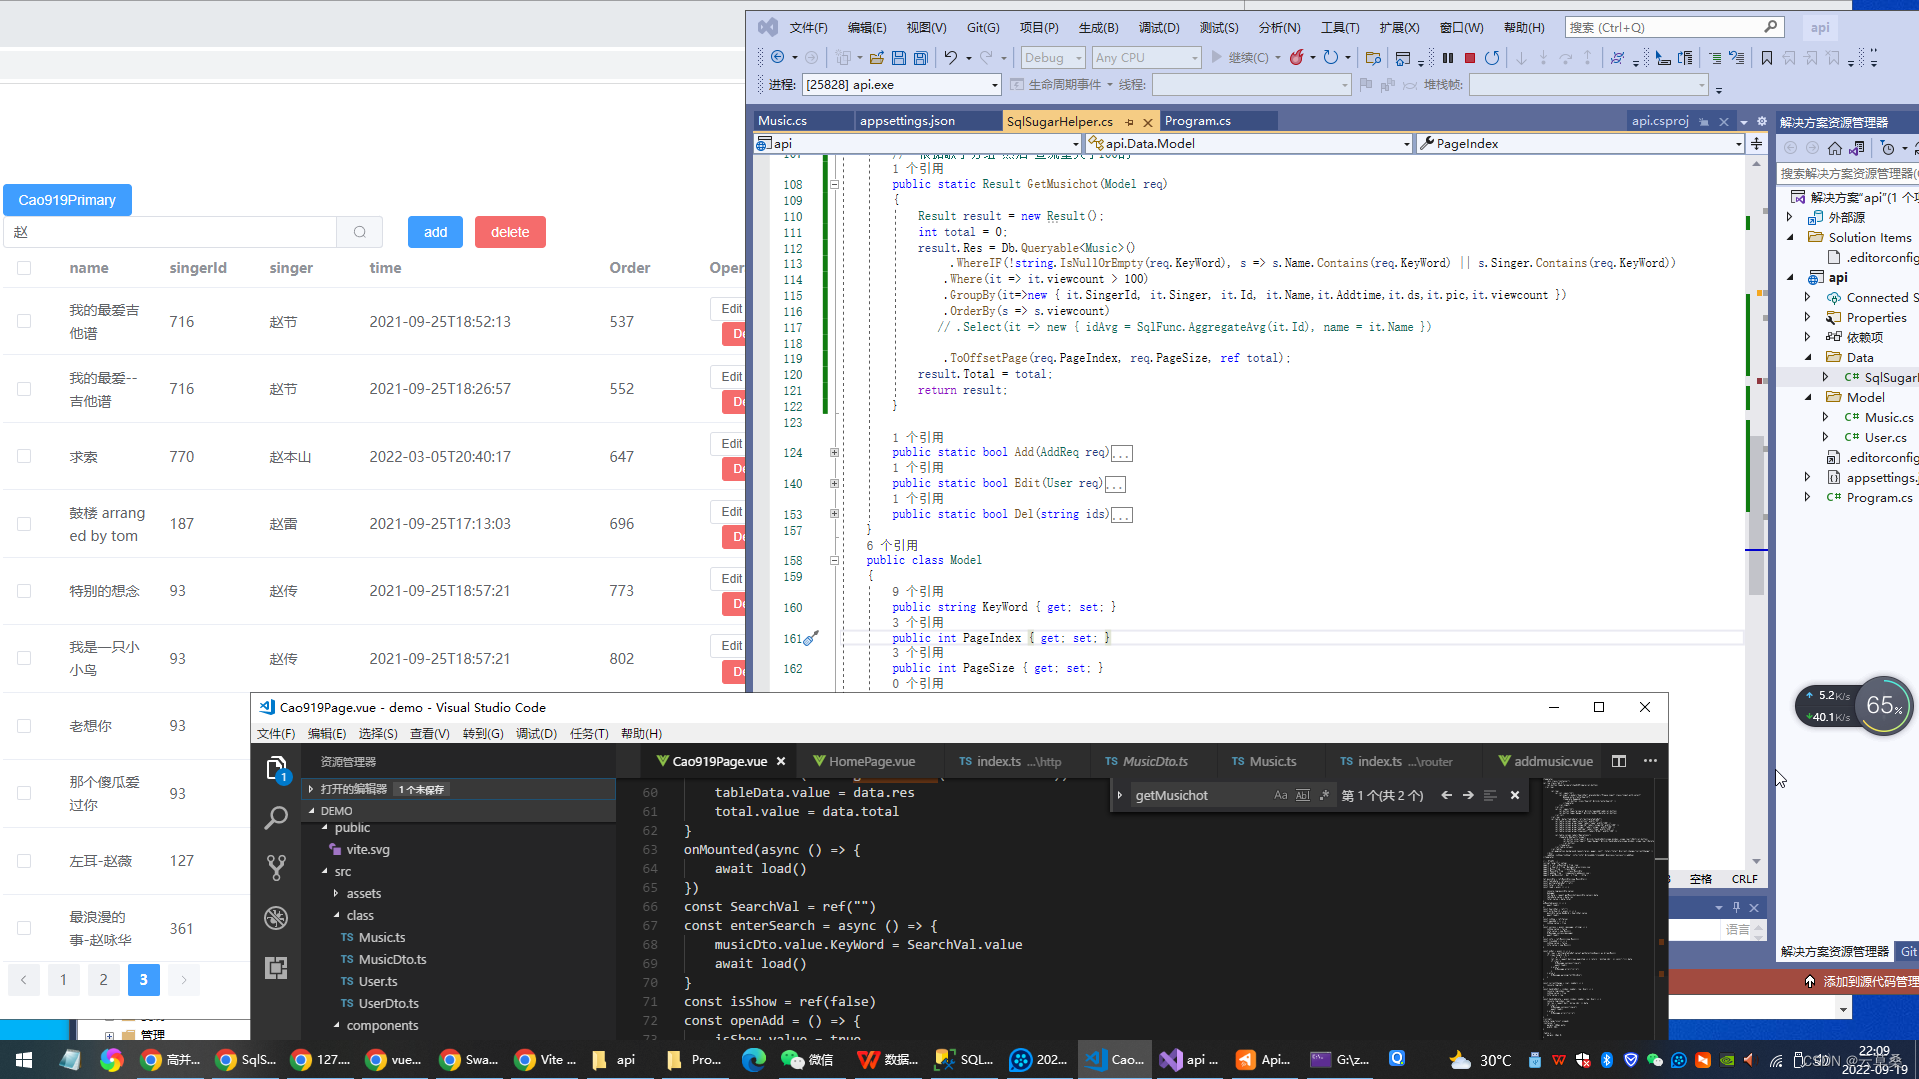Click the blue add button on the webpage
The height and width of the screenshot is (1079, 1919).
tap(435, 231)
